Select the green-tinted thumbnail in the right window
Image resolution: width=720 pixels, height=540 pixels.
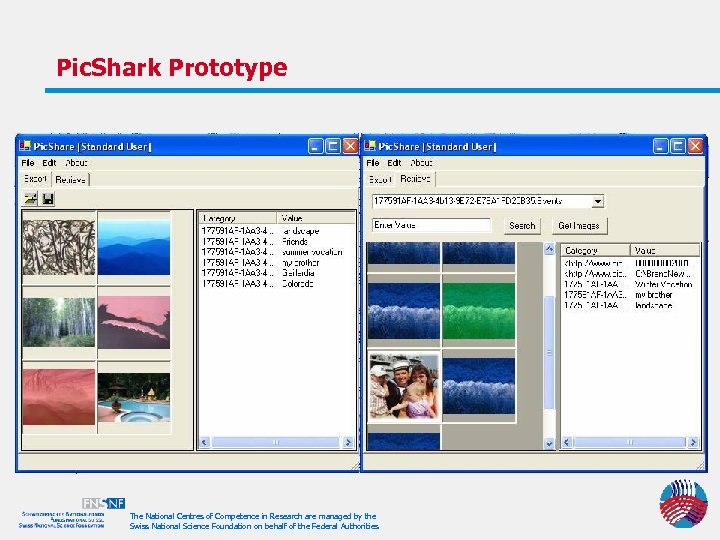click(478, 311)
